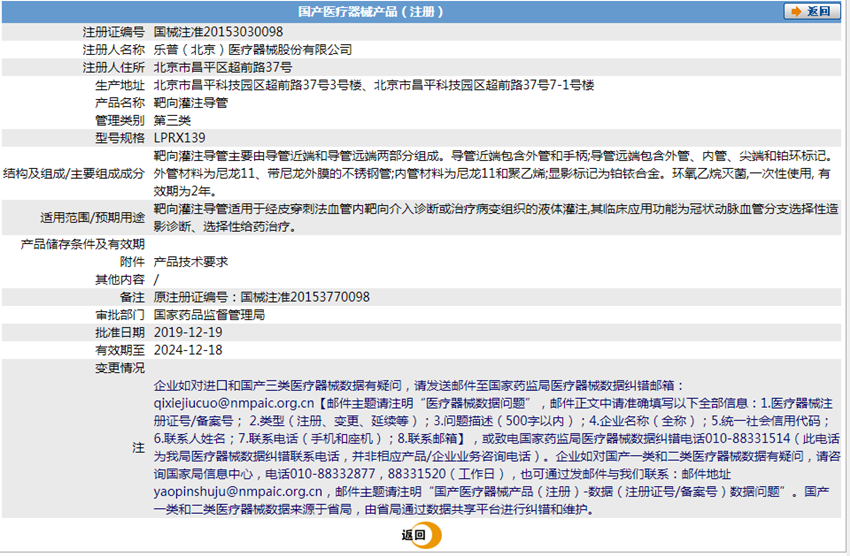Select the model specification LPRX139

[179, 138]
